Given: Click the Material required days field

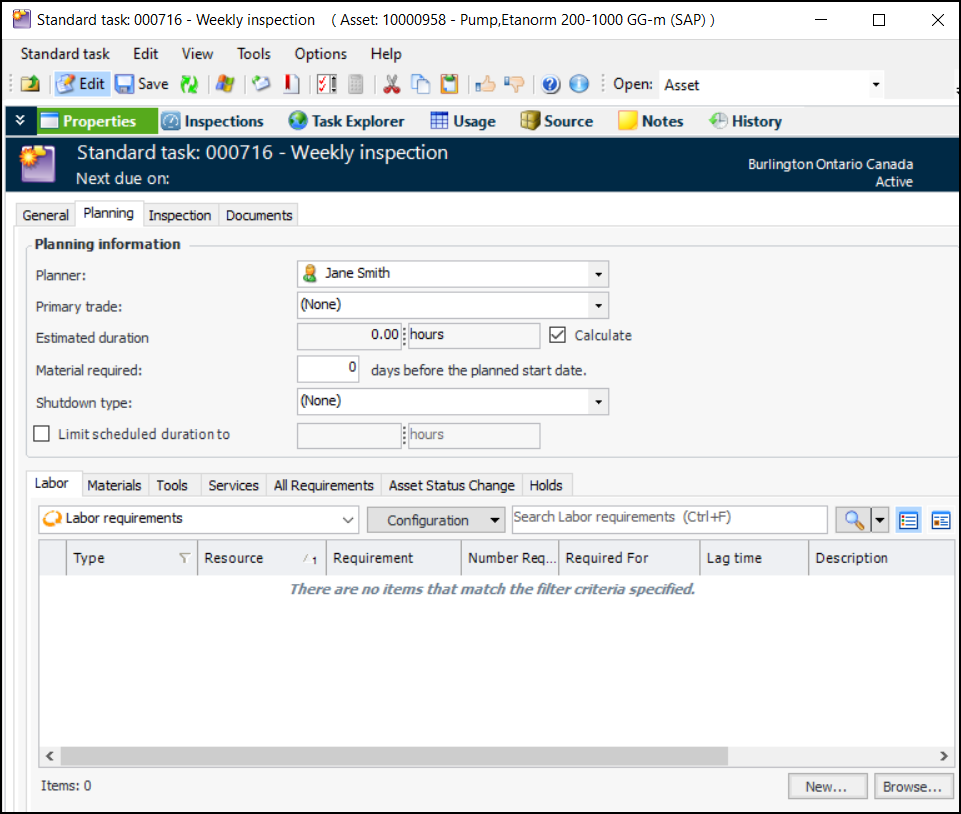Looking at the screenshot, I should click(x=328, y=369).
